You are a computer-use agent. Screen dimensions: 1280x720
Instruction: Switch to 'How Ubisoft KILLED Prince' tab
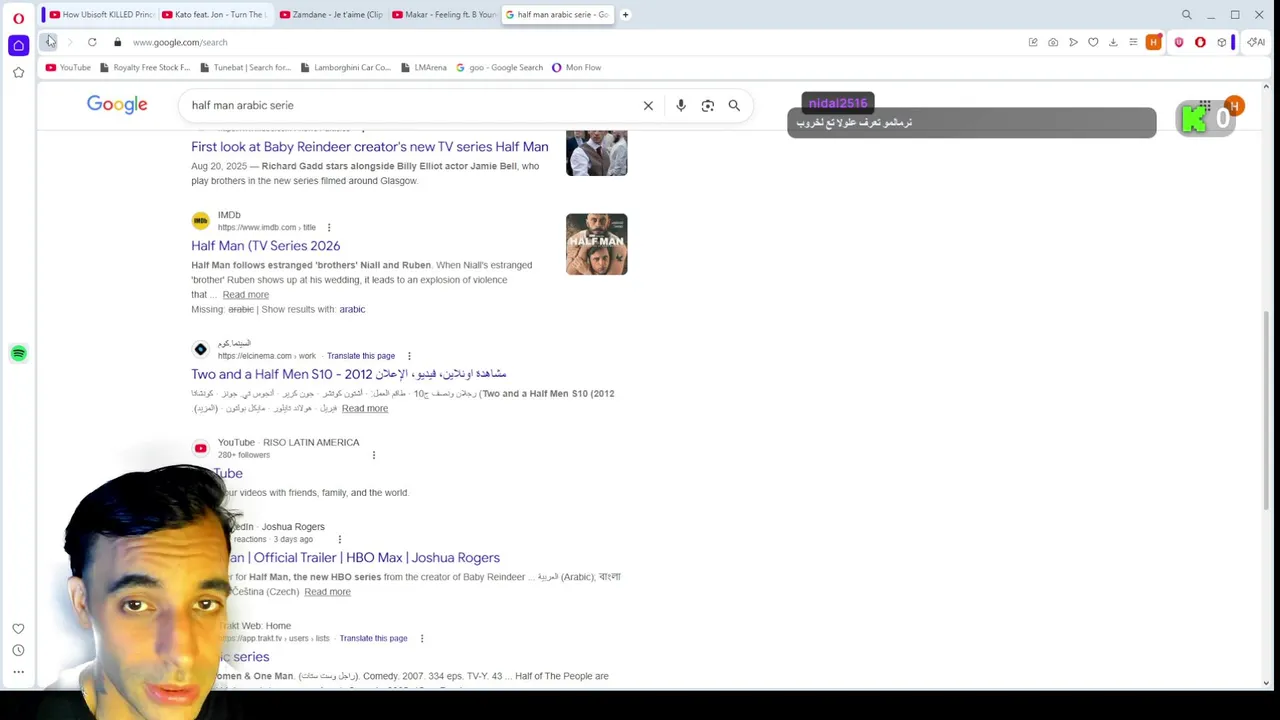click(x=101, y=15)
